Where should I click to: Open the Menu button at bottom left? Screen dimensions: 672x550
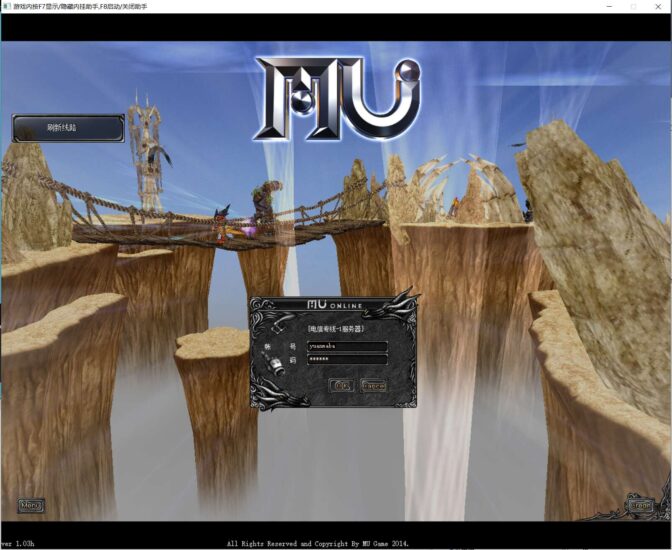tap(31, 506)
